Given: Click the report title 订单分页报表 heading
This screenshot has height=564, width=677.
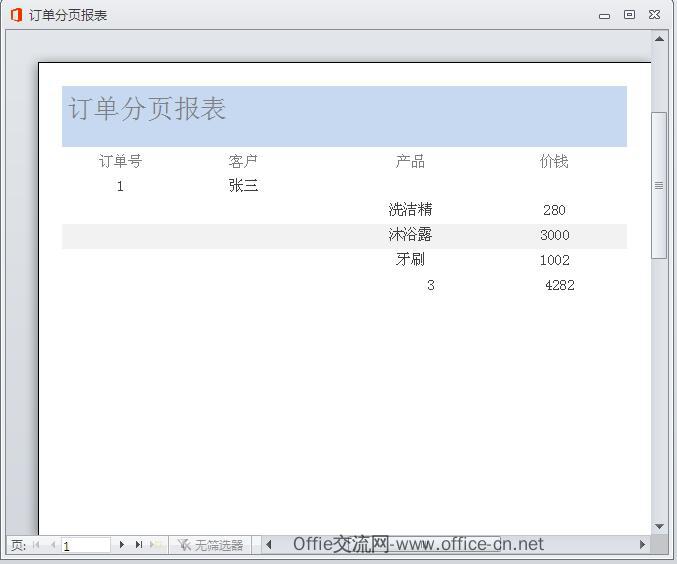Looking at the screenshot, I should (147, 108).
